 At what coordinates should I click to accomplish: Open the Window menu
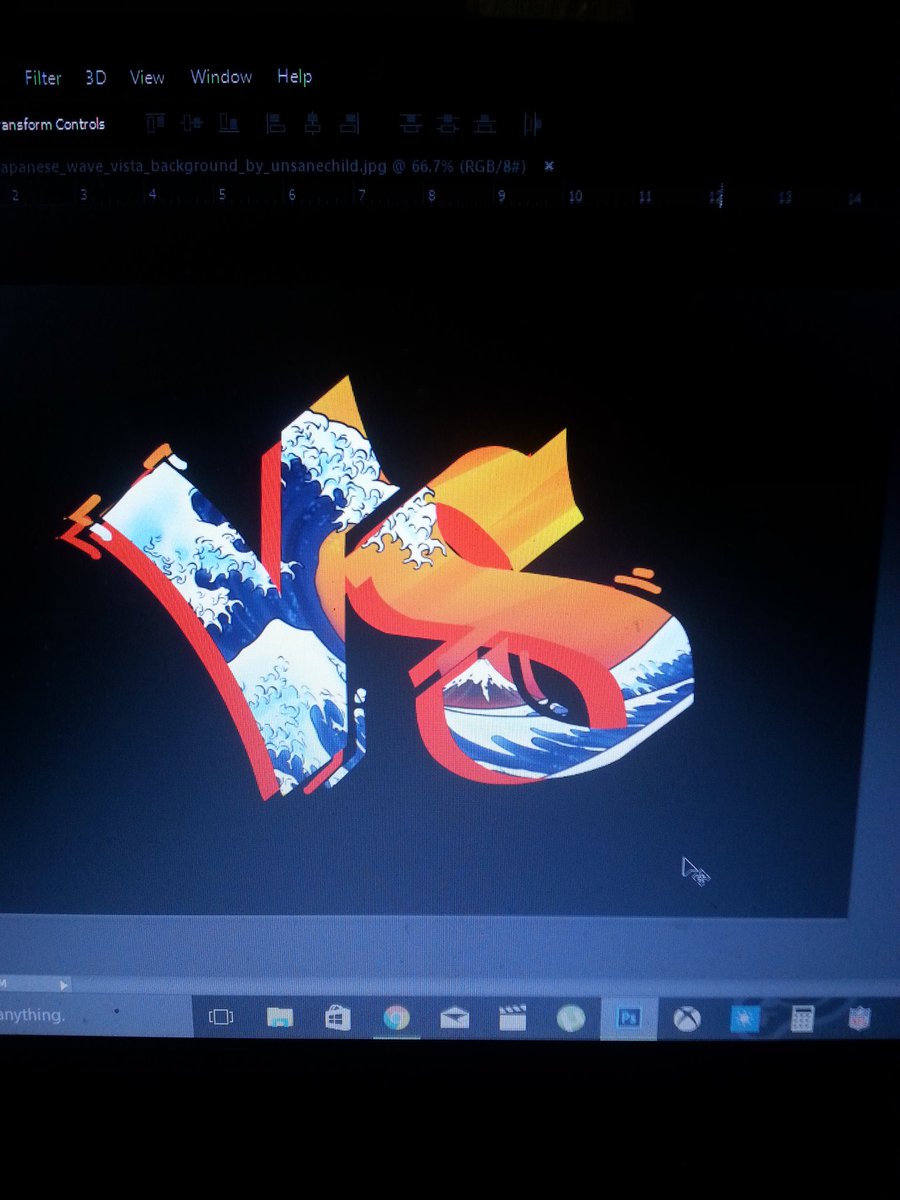(221, 77)
